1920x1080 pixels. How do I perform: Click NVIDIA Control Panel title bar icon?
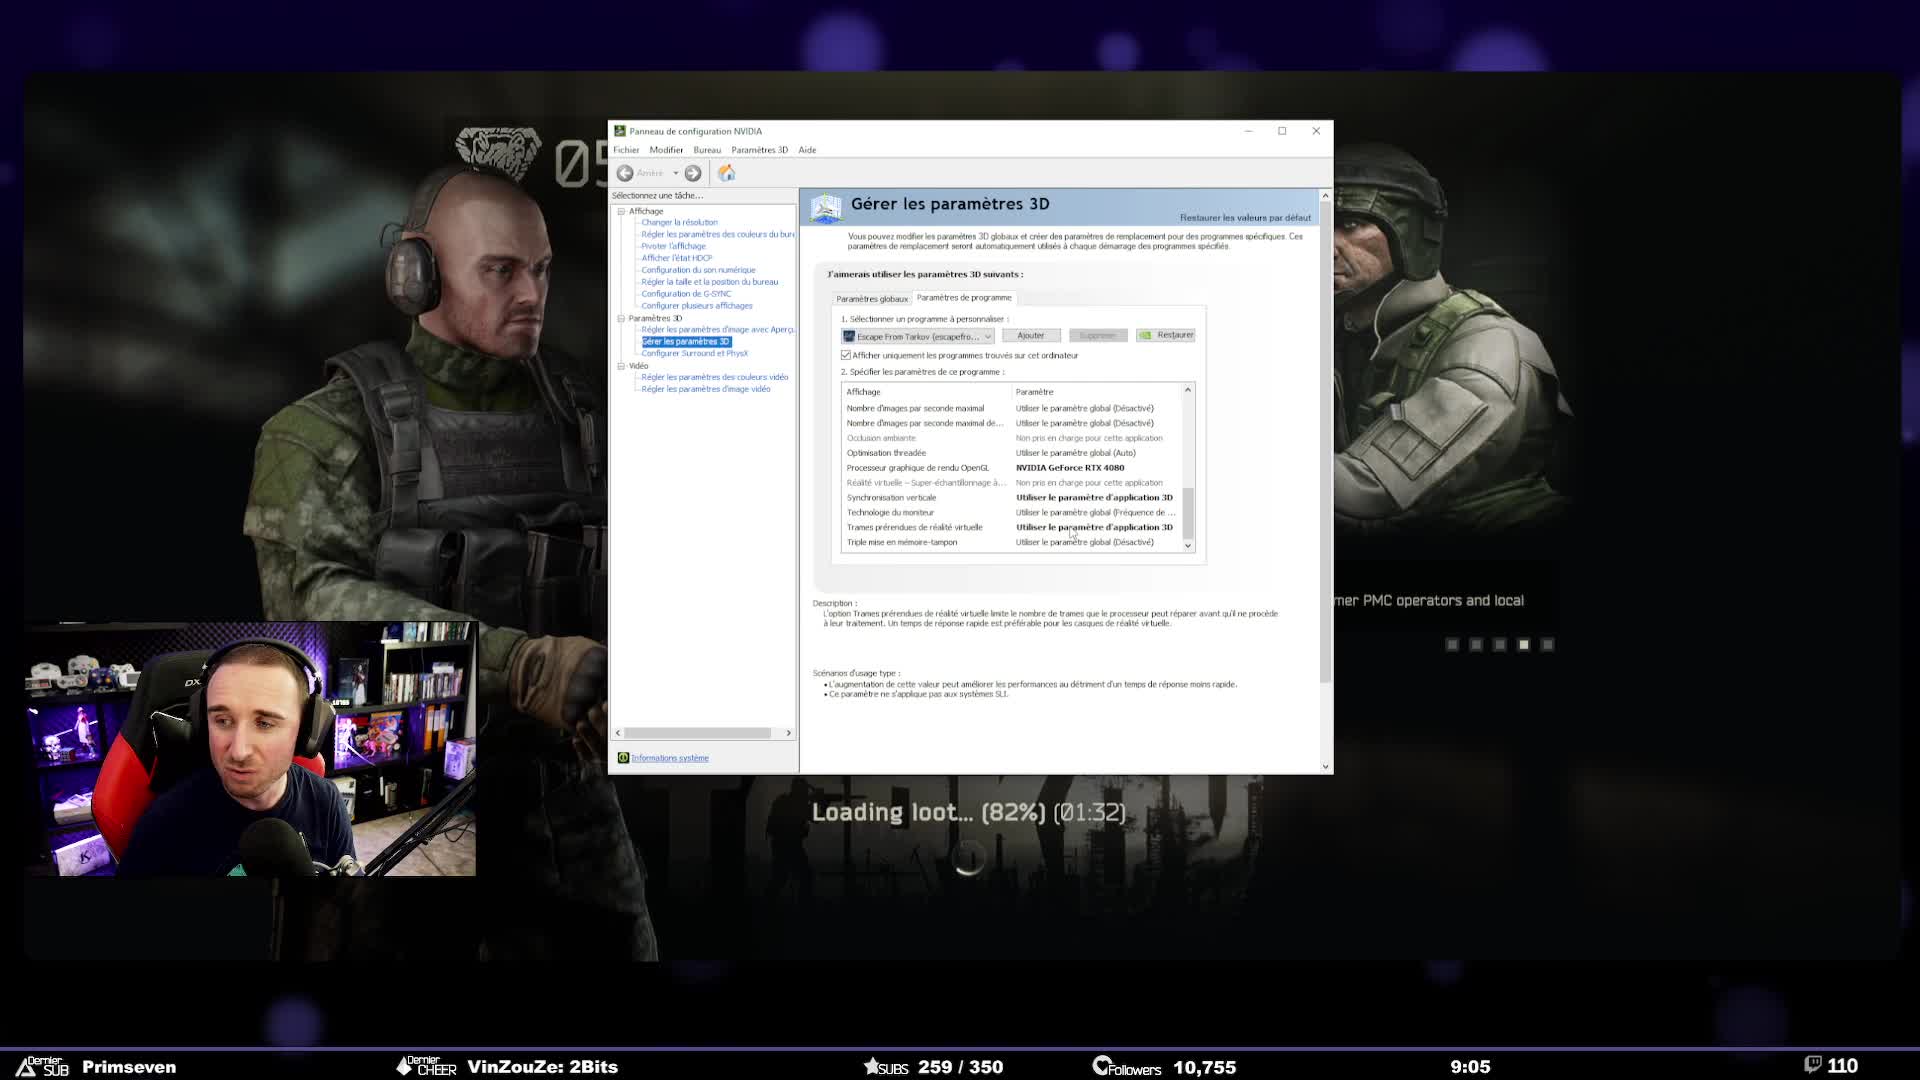(620, 131)
